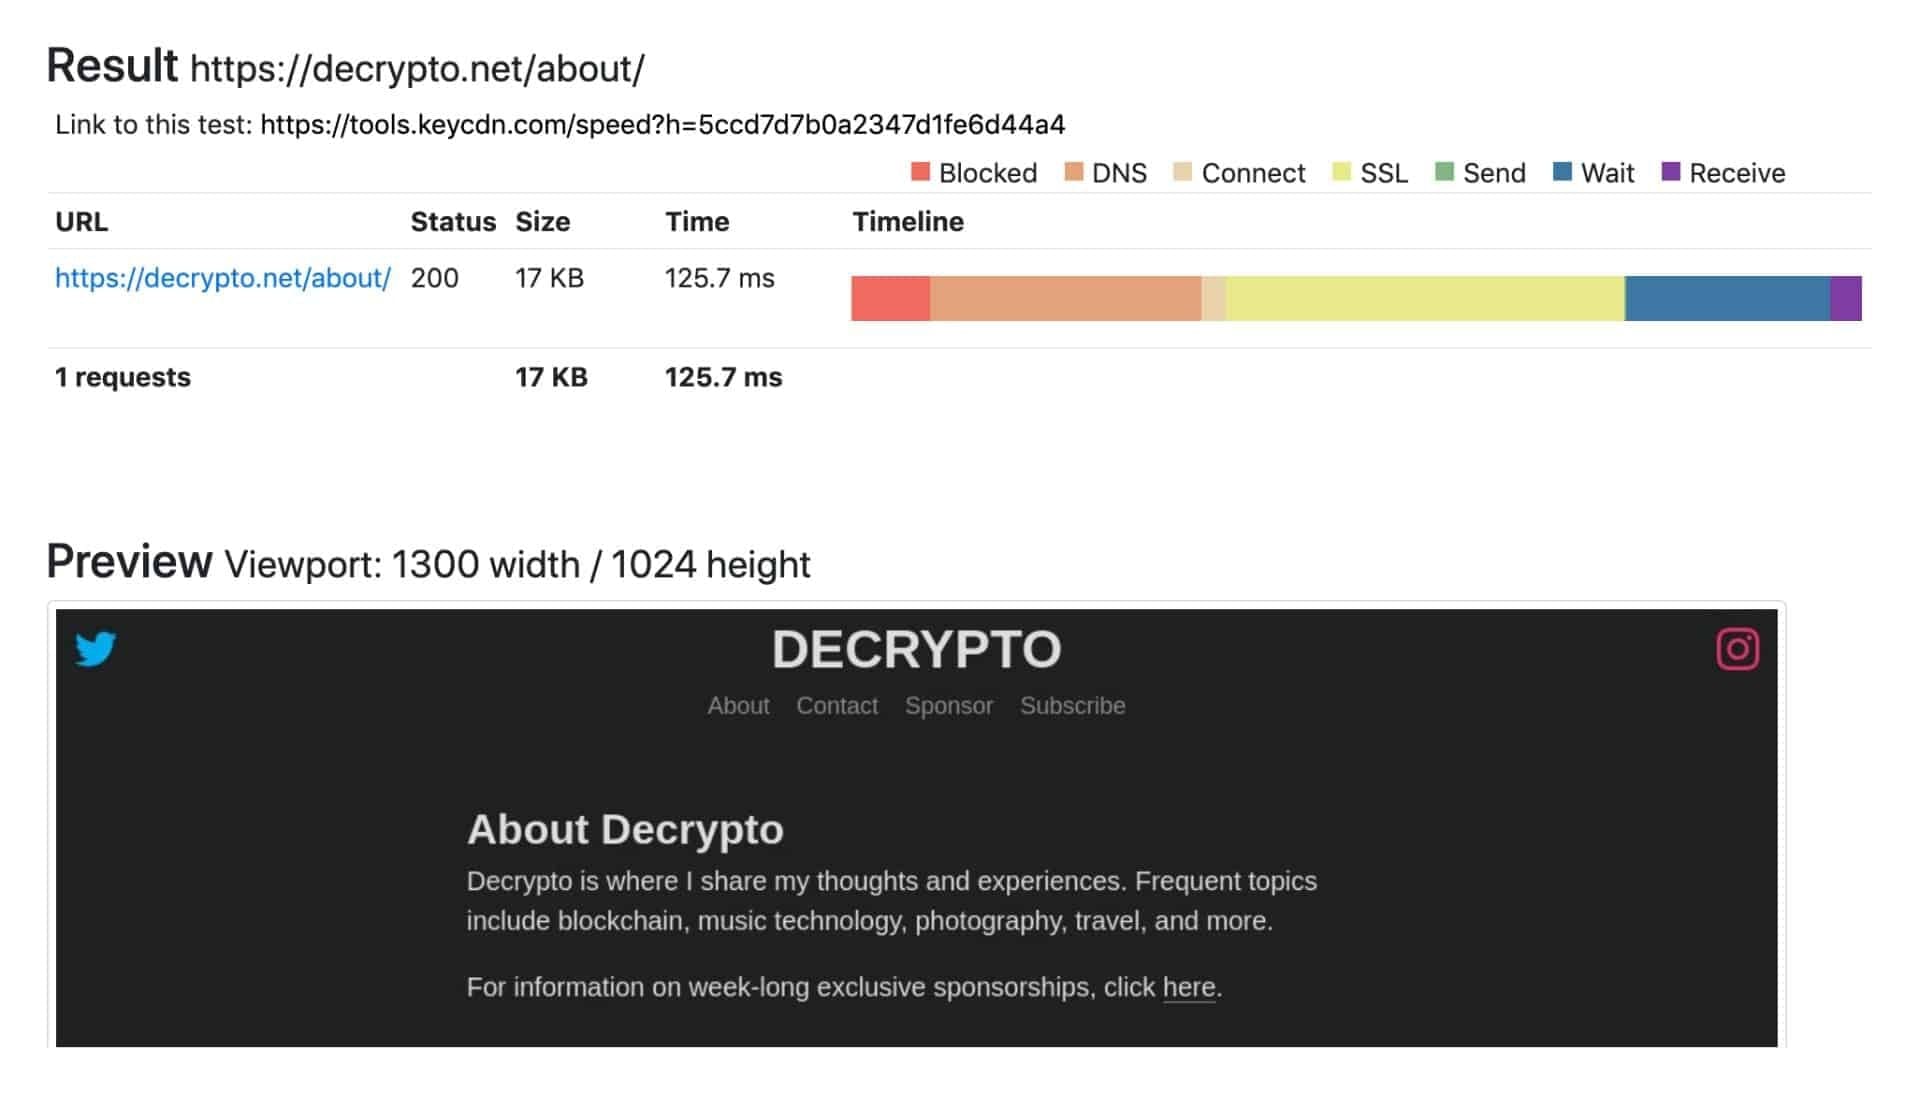Click the purple Receive legend square
The width and height of the screenshot is (1920, 1094).
[1670, 172]
